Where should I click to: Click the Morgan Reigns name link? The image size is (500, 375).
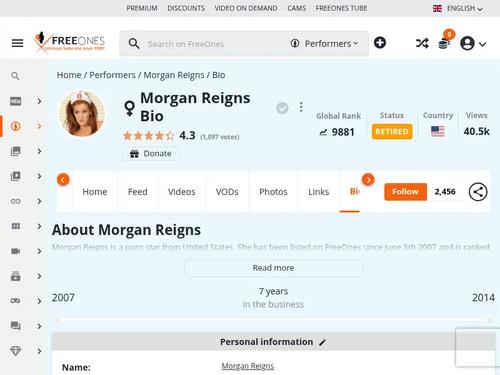248,366
